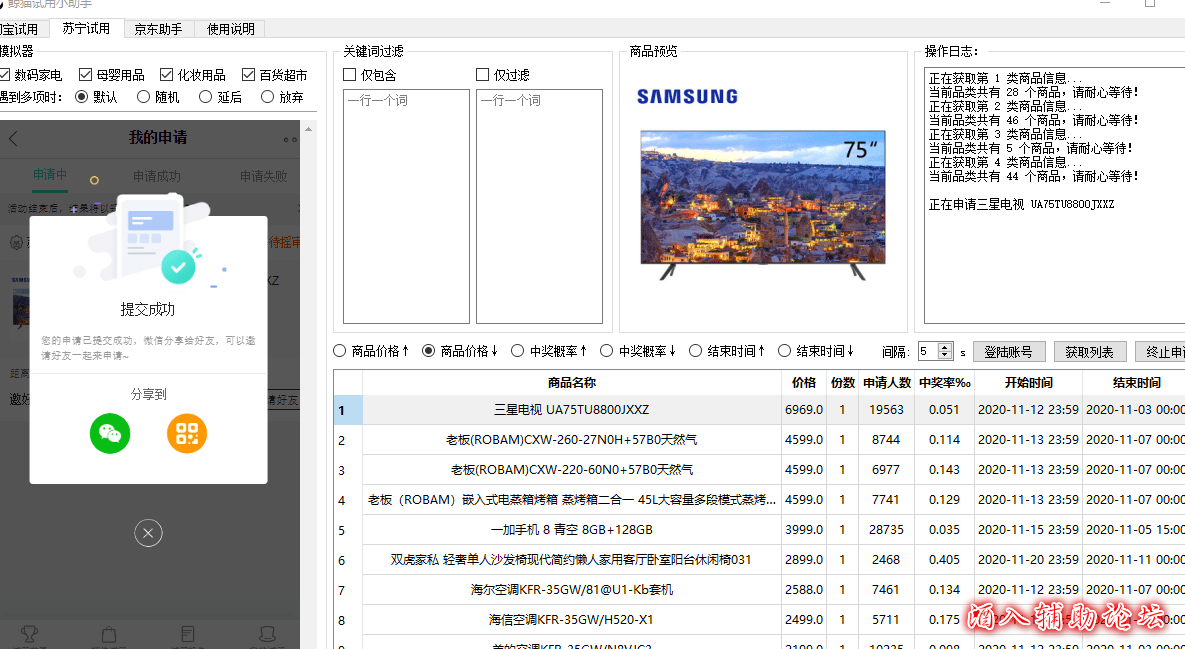The image size is (1185, 649).
Task: Select the 放弃 radio option
Action: click(x=267, y=97)
